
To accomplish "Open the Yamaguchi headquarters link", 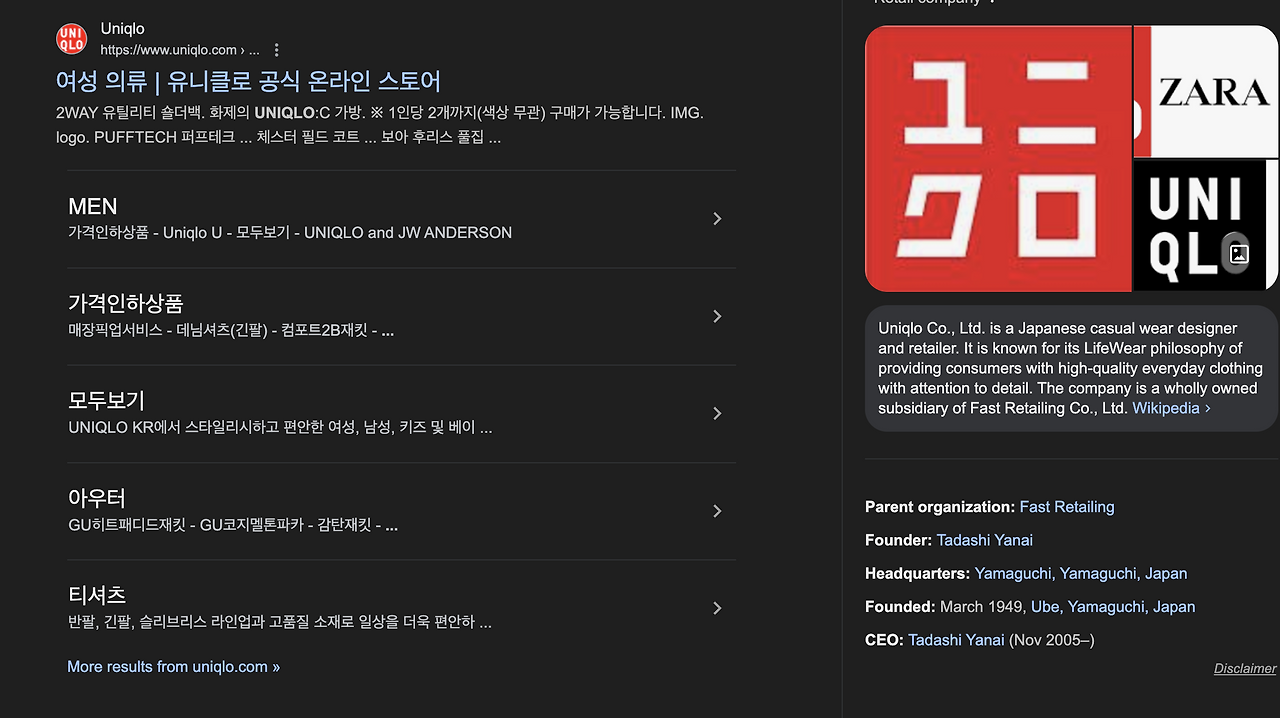I will (1012, 573).
